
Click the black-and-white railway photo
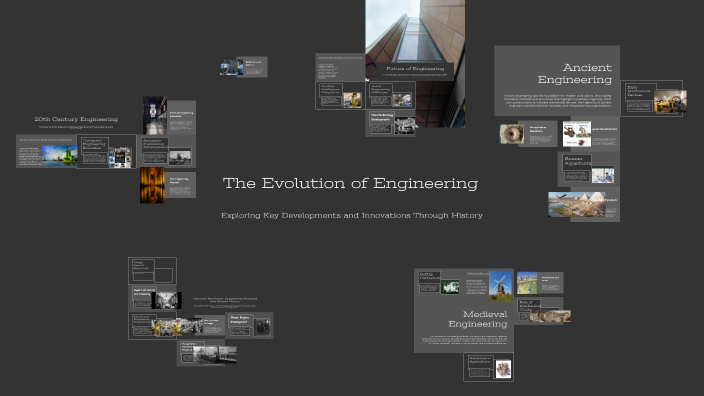click(x=215, y=354)
